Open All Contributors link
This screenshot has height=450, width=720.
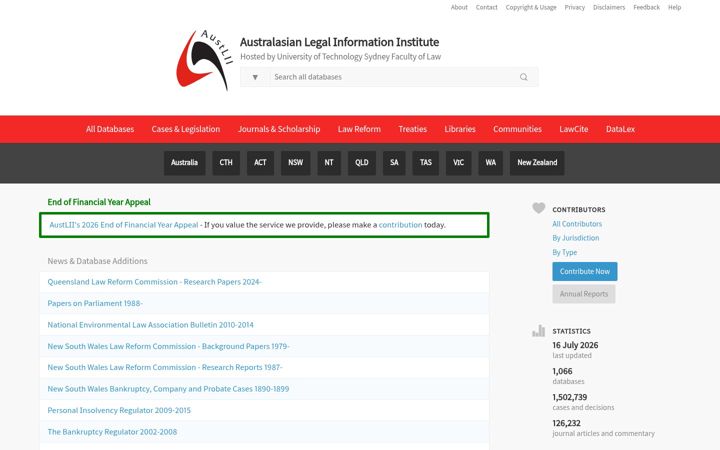pos(577,224)
